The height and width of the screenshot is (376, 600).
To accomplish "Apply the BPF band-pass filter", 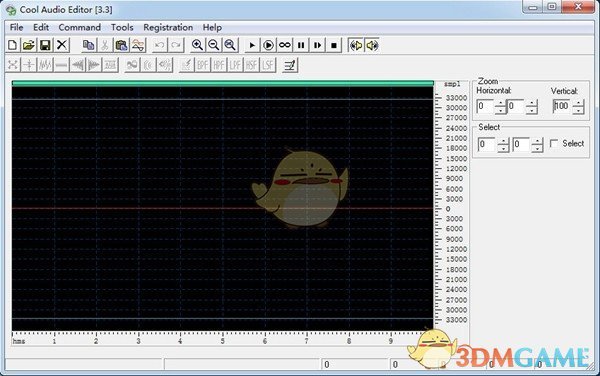I will pos(203,65).
